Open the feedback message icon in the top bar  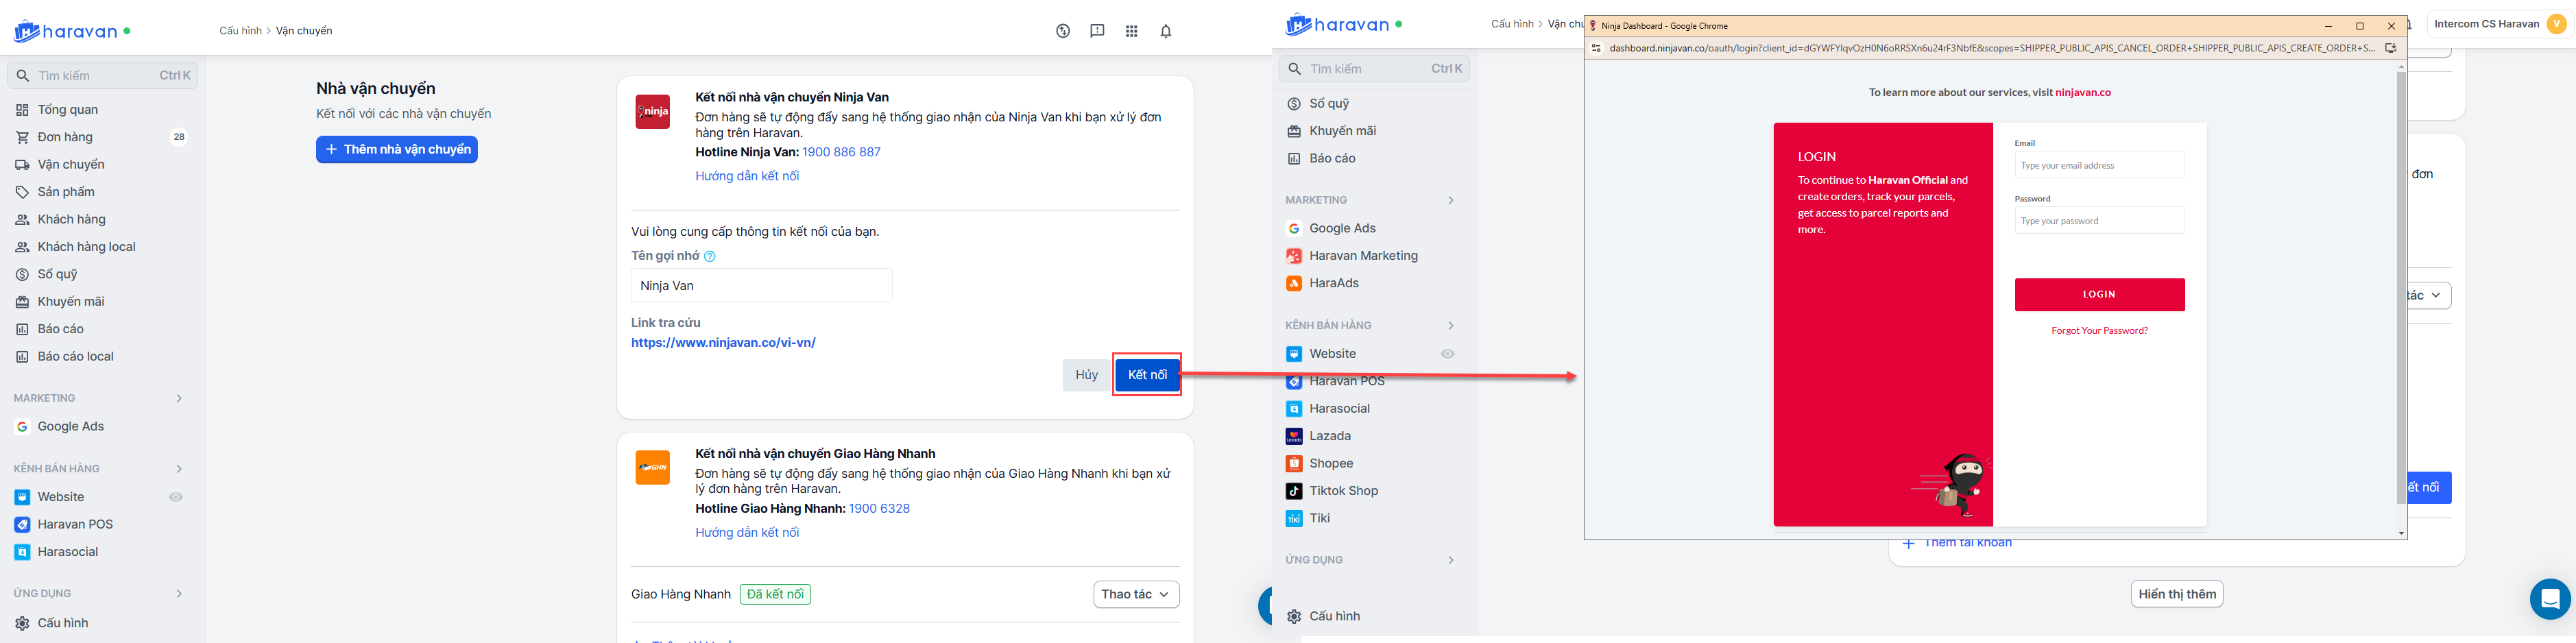(x=1097, y=31)
